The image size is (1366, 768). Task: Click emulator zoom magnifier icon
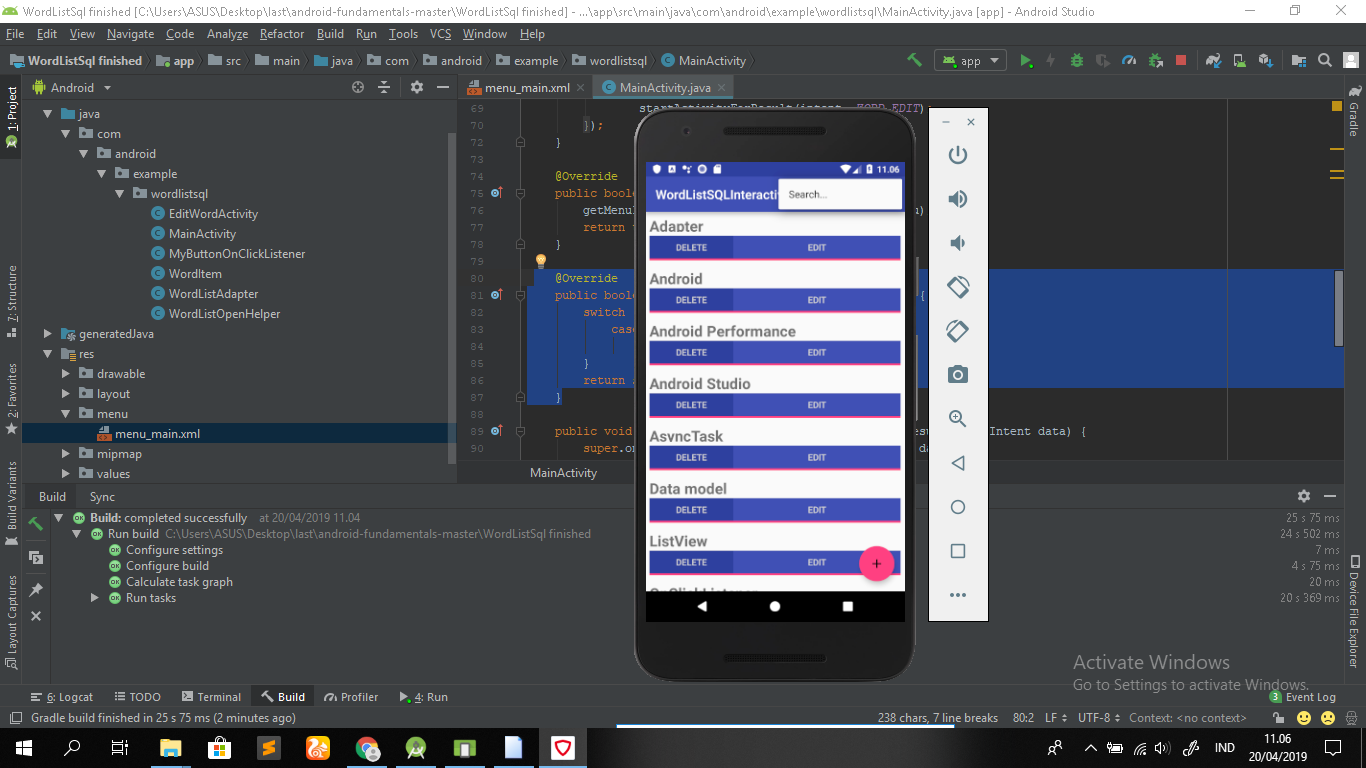[x=958, y=419]
